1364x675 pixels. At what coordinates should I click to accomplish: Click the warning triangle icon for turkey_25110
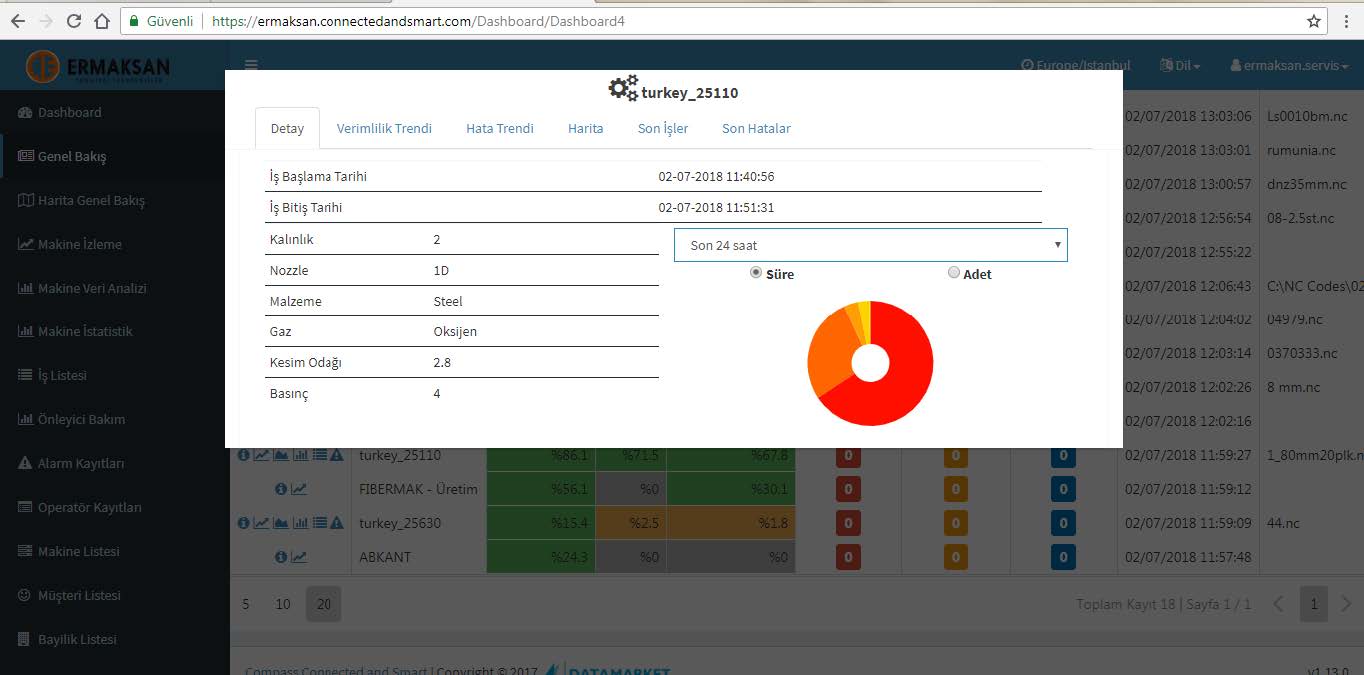[x=337, y=456]
